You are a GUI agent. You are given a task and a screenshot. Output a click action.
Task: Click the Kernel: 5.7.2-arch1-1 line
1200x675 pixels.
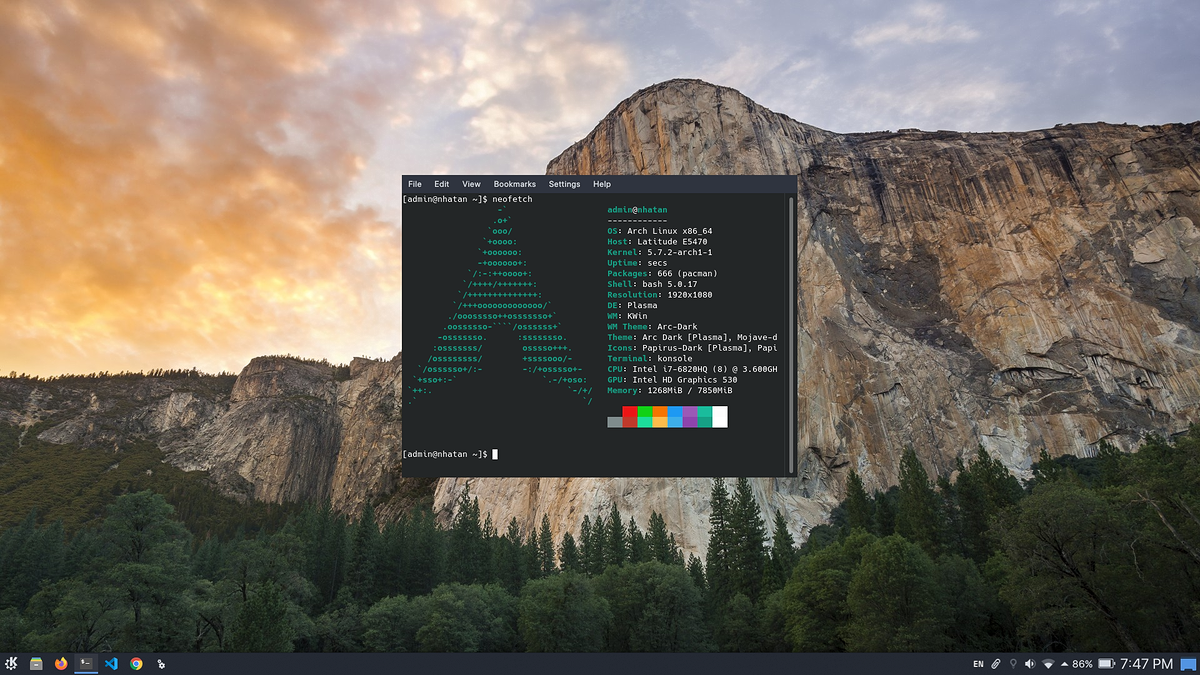660,253
